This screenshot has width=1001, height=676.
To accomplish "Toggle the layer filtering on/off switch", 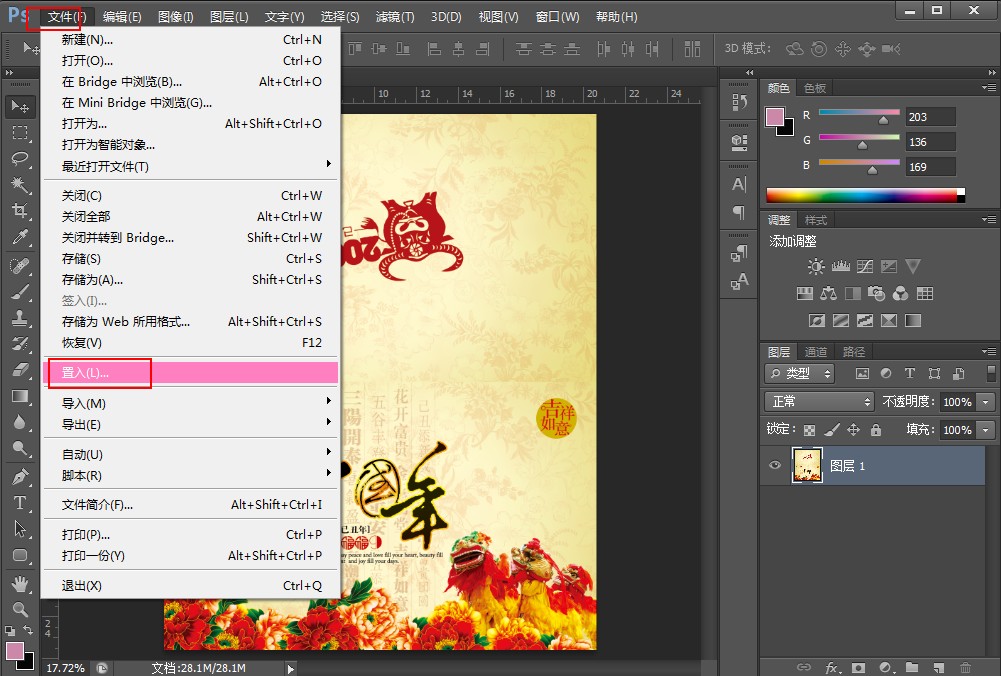I will 991,373.
